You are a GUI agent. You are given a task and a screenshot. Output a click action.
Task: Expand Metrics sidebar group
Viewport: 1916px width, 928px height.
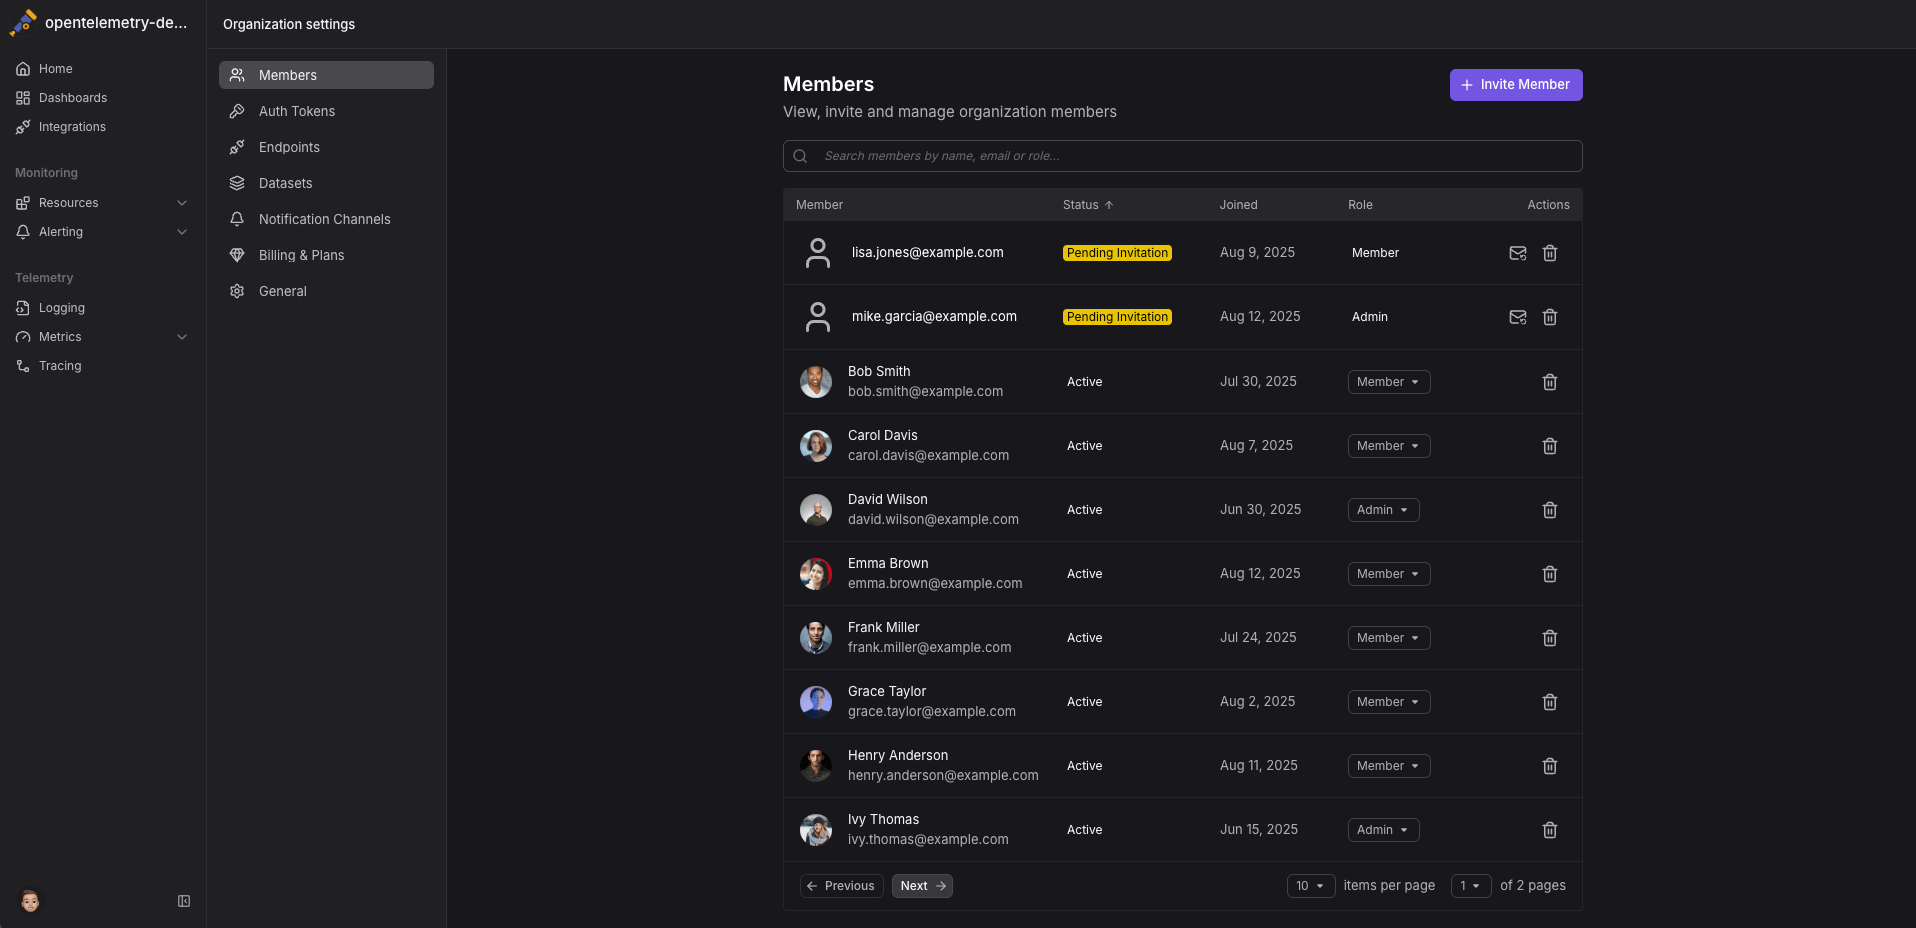[x=102, y=337]
